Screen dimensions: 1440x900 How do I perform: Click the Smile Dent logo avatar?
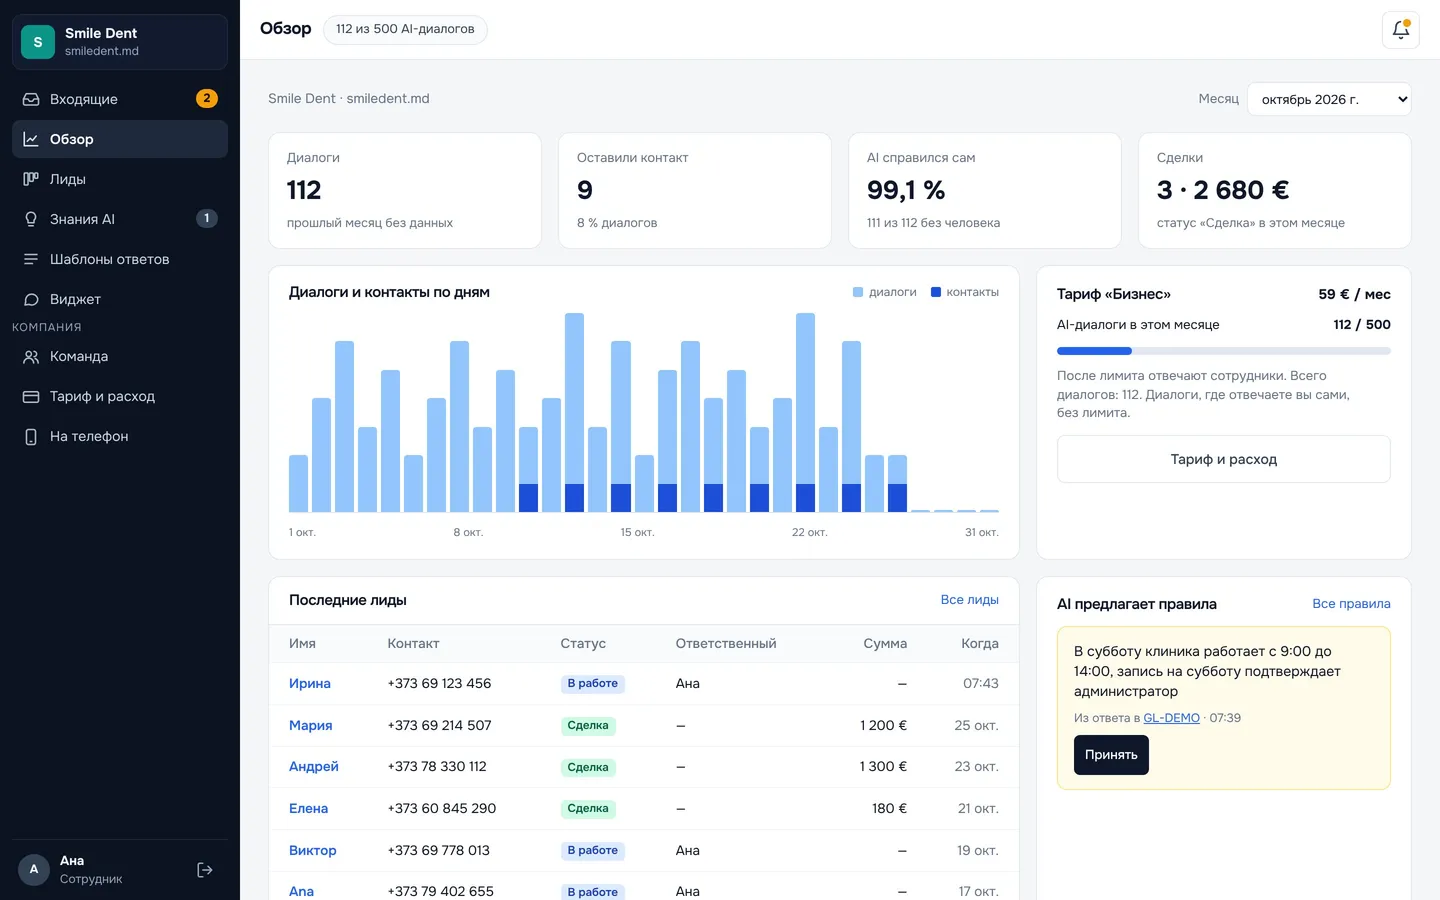[38, 42]
